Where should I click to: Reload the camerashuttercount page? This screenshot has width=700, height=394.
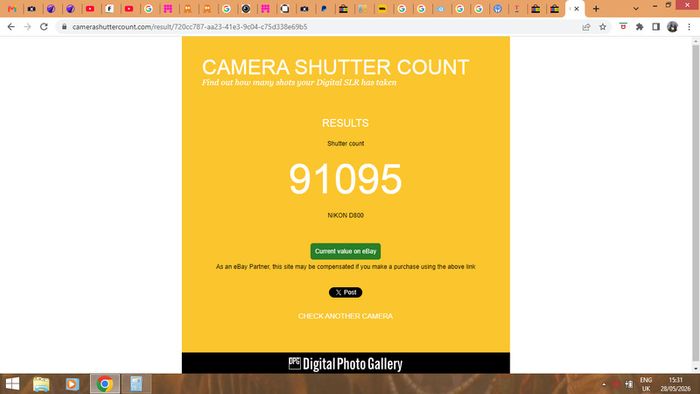pos(44,27)
